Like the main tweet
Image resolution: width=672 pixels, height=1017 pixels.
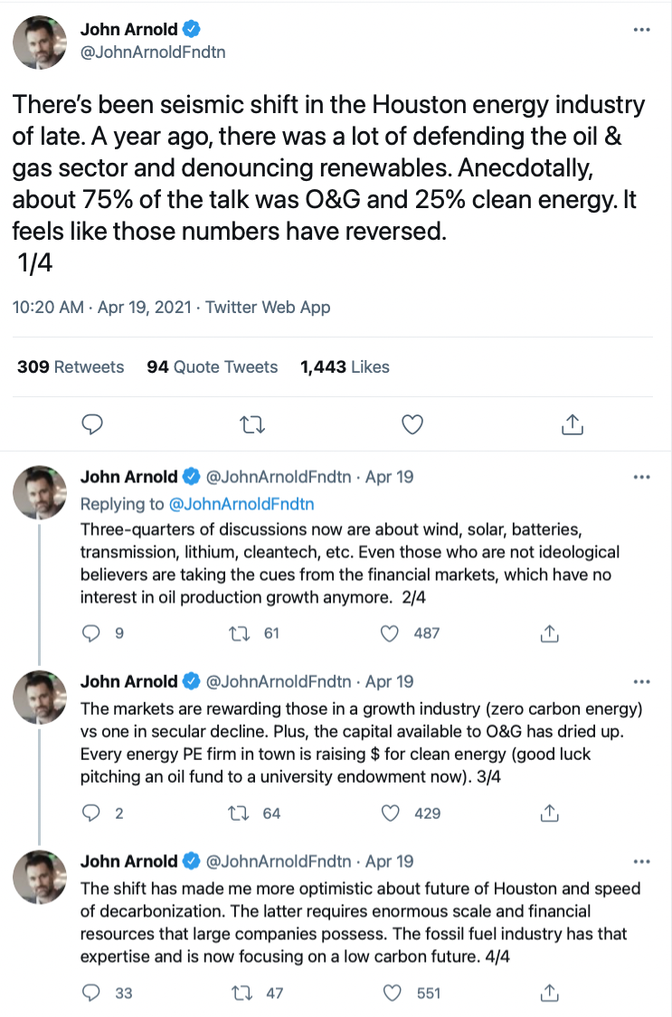point(412,424)
